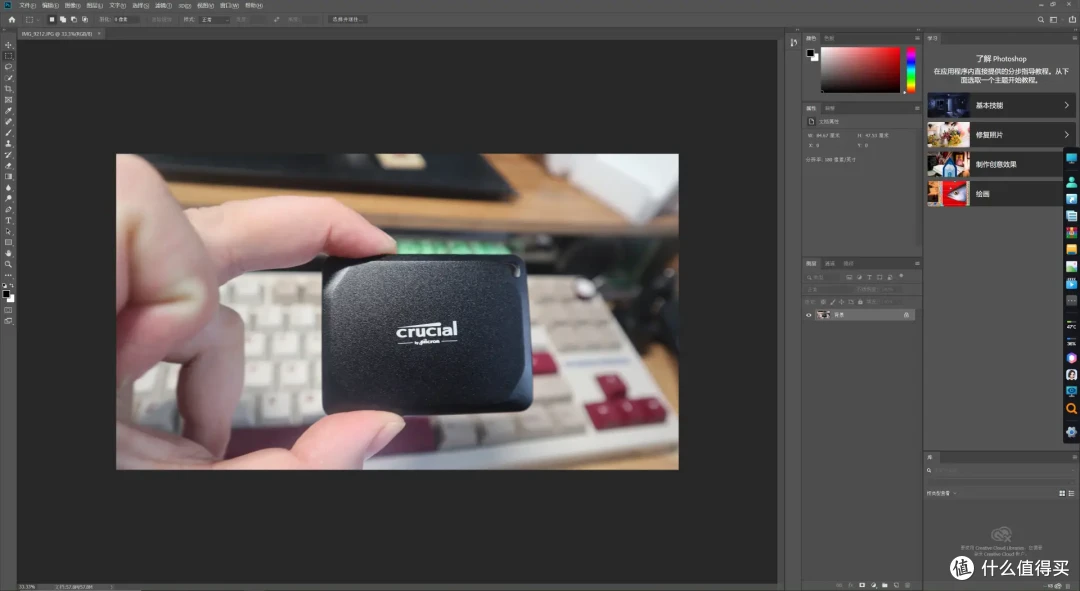
Task: Select the Spot Healing Brush tool
Action: (x=8, y=122)
